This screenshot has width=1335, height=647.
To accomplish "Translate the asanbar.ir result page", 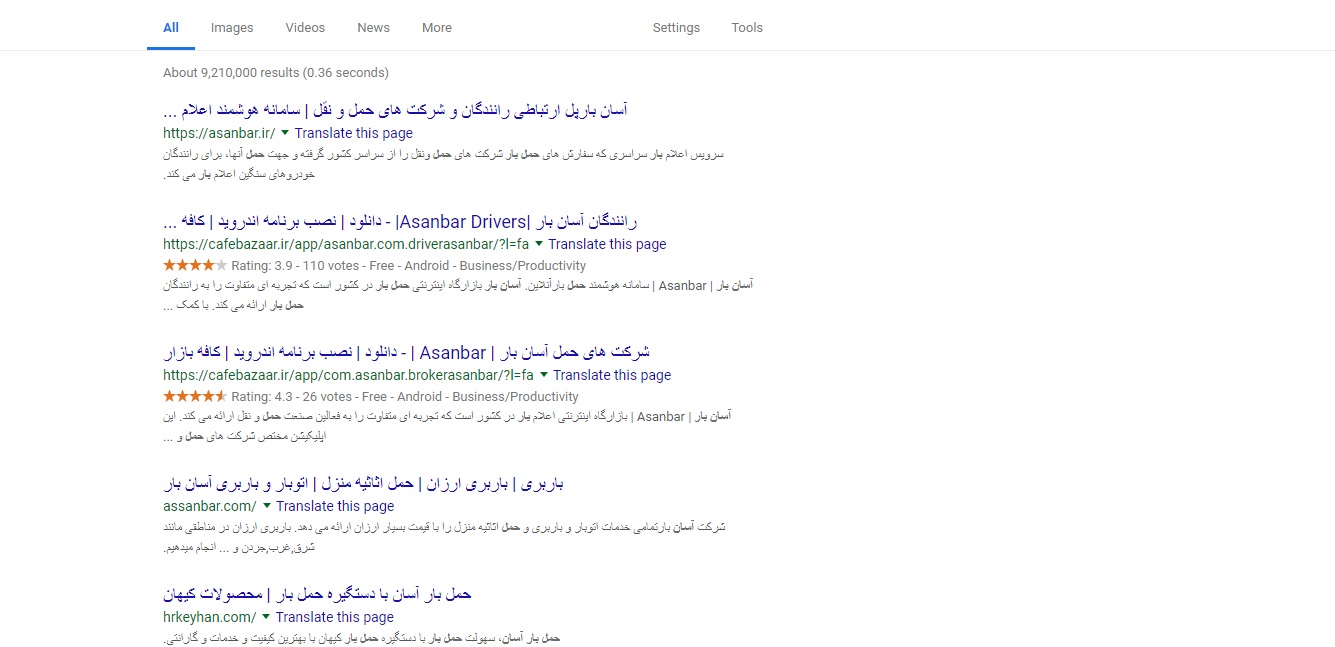I will click(x=354, y=133).
